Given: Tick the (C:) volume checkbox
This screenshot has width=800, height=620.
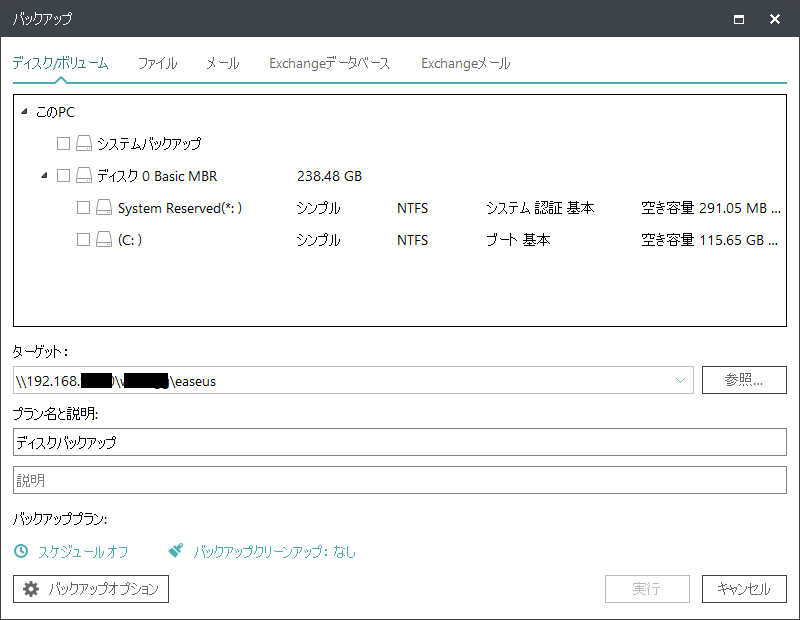Looking at the screenshot, I should (83, 239).
